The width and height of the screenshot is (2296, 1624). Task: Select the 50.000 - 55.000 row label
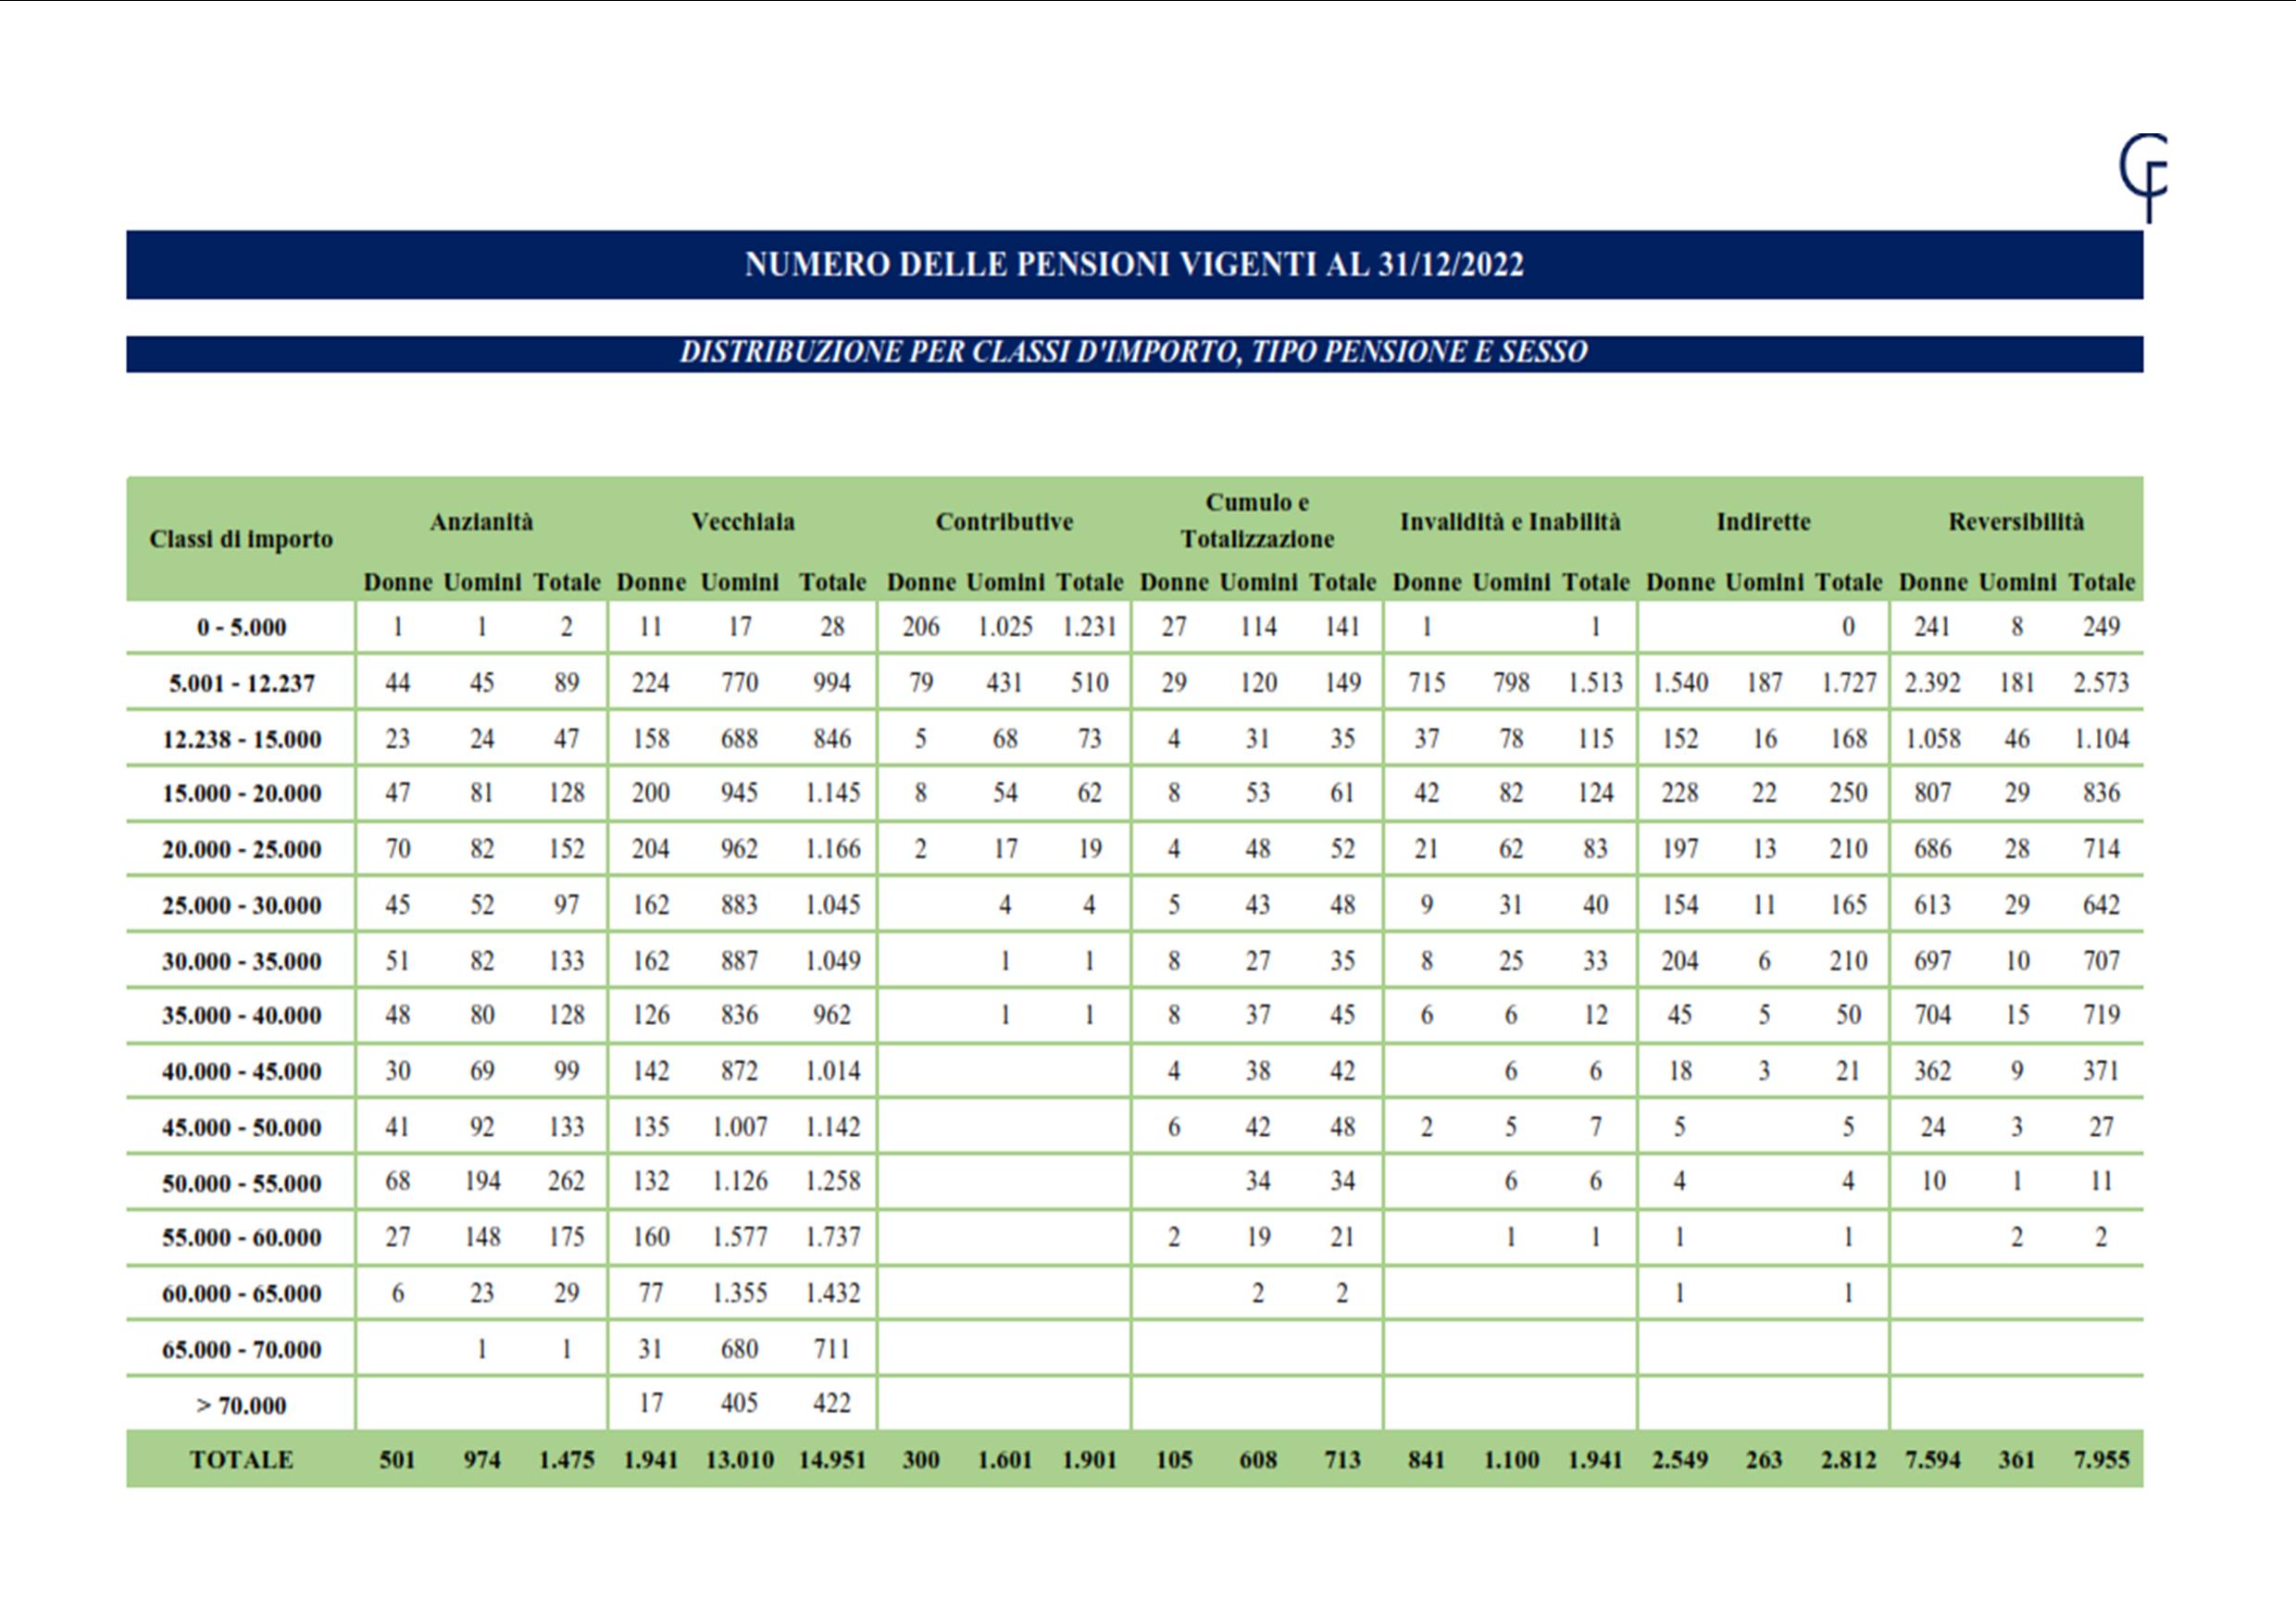click(x=241, y=1184)
